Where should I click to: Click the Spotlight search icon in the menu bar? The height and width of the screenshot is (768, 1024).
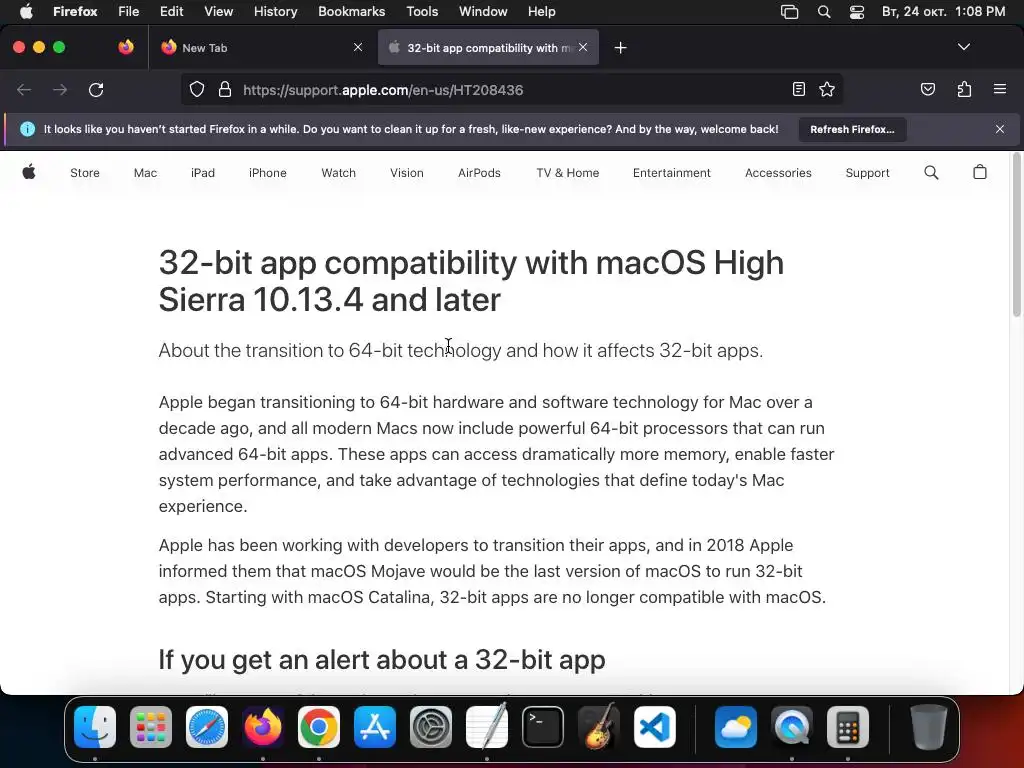(x=824, y=11)
